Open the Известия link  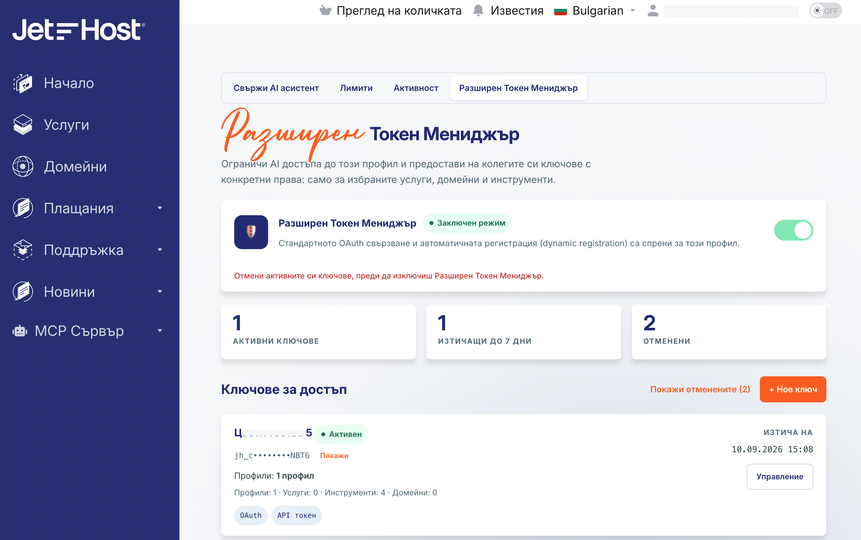coord(517,10)
